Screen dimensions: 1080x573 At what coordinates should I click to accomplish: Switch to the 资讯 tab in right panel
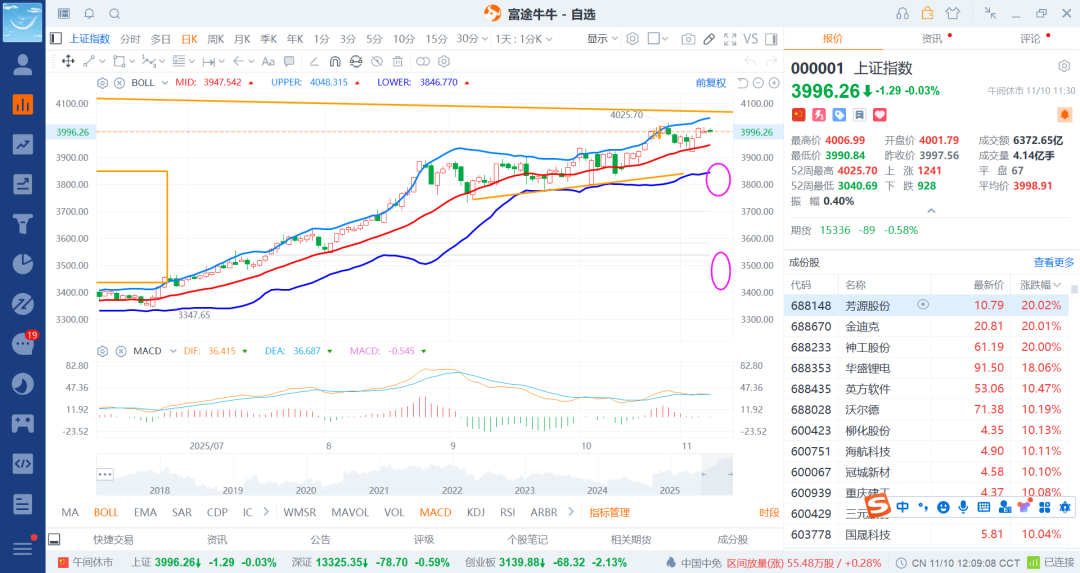931,39
